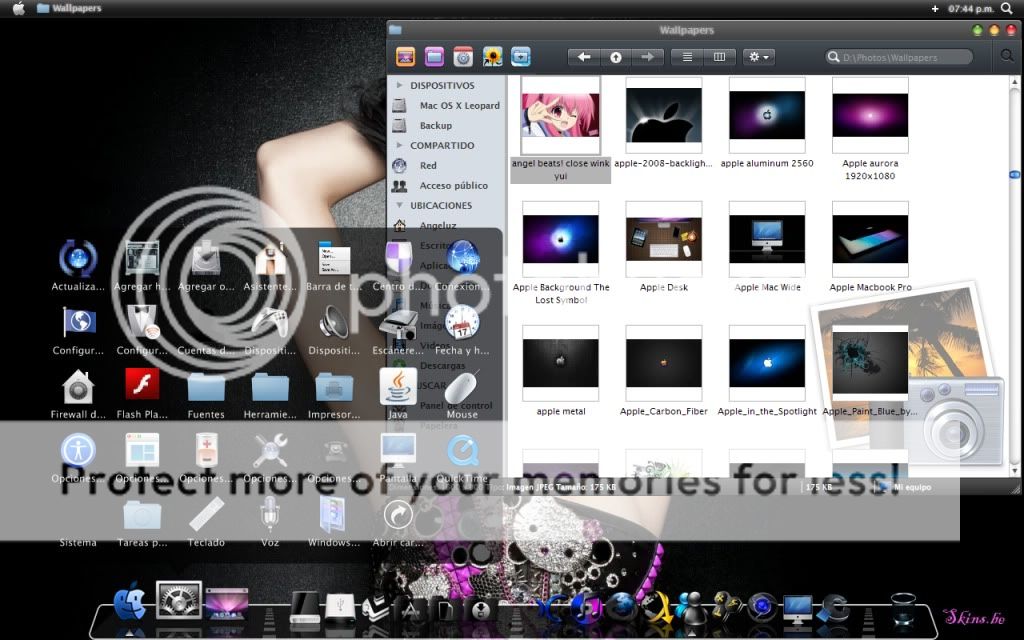Open the Trash in the dock
Image resolution: width=1024 pixels, height=640 pixels.
[x=903, y=606]
